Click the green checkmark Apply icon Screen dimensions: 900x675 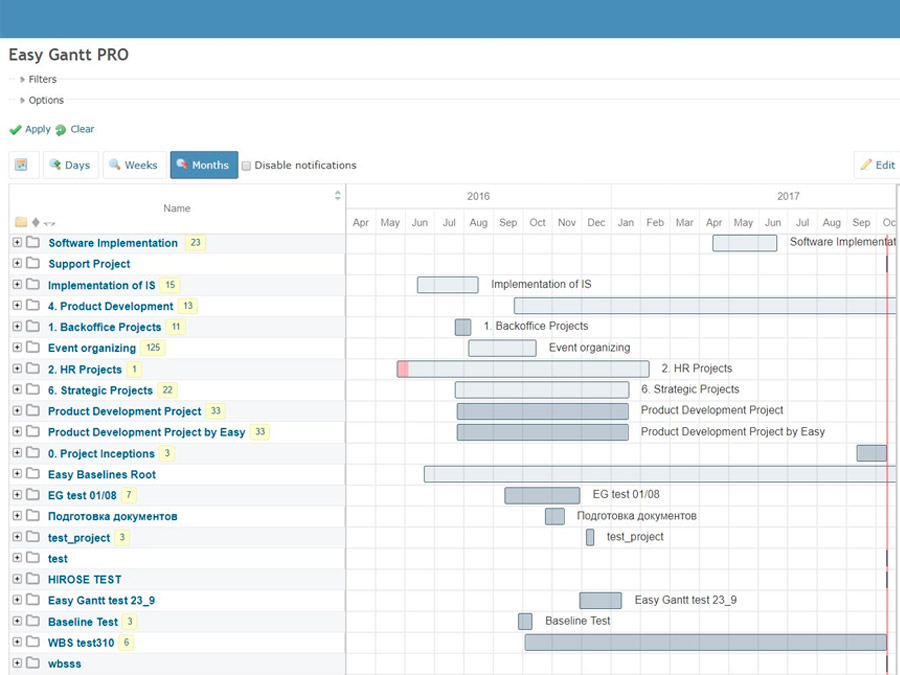[x=15, y=130]
